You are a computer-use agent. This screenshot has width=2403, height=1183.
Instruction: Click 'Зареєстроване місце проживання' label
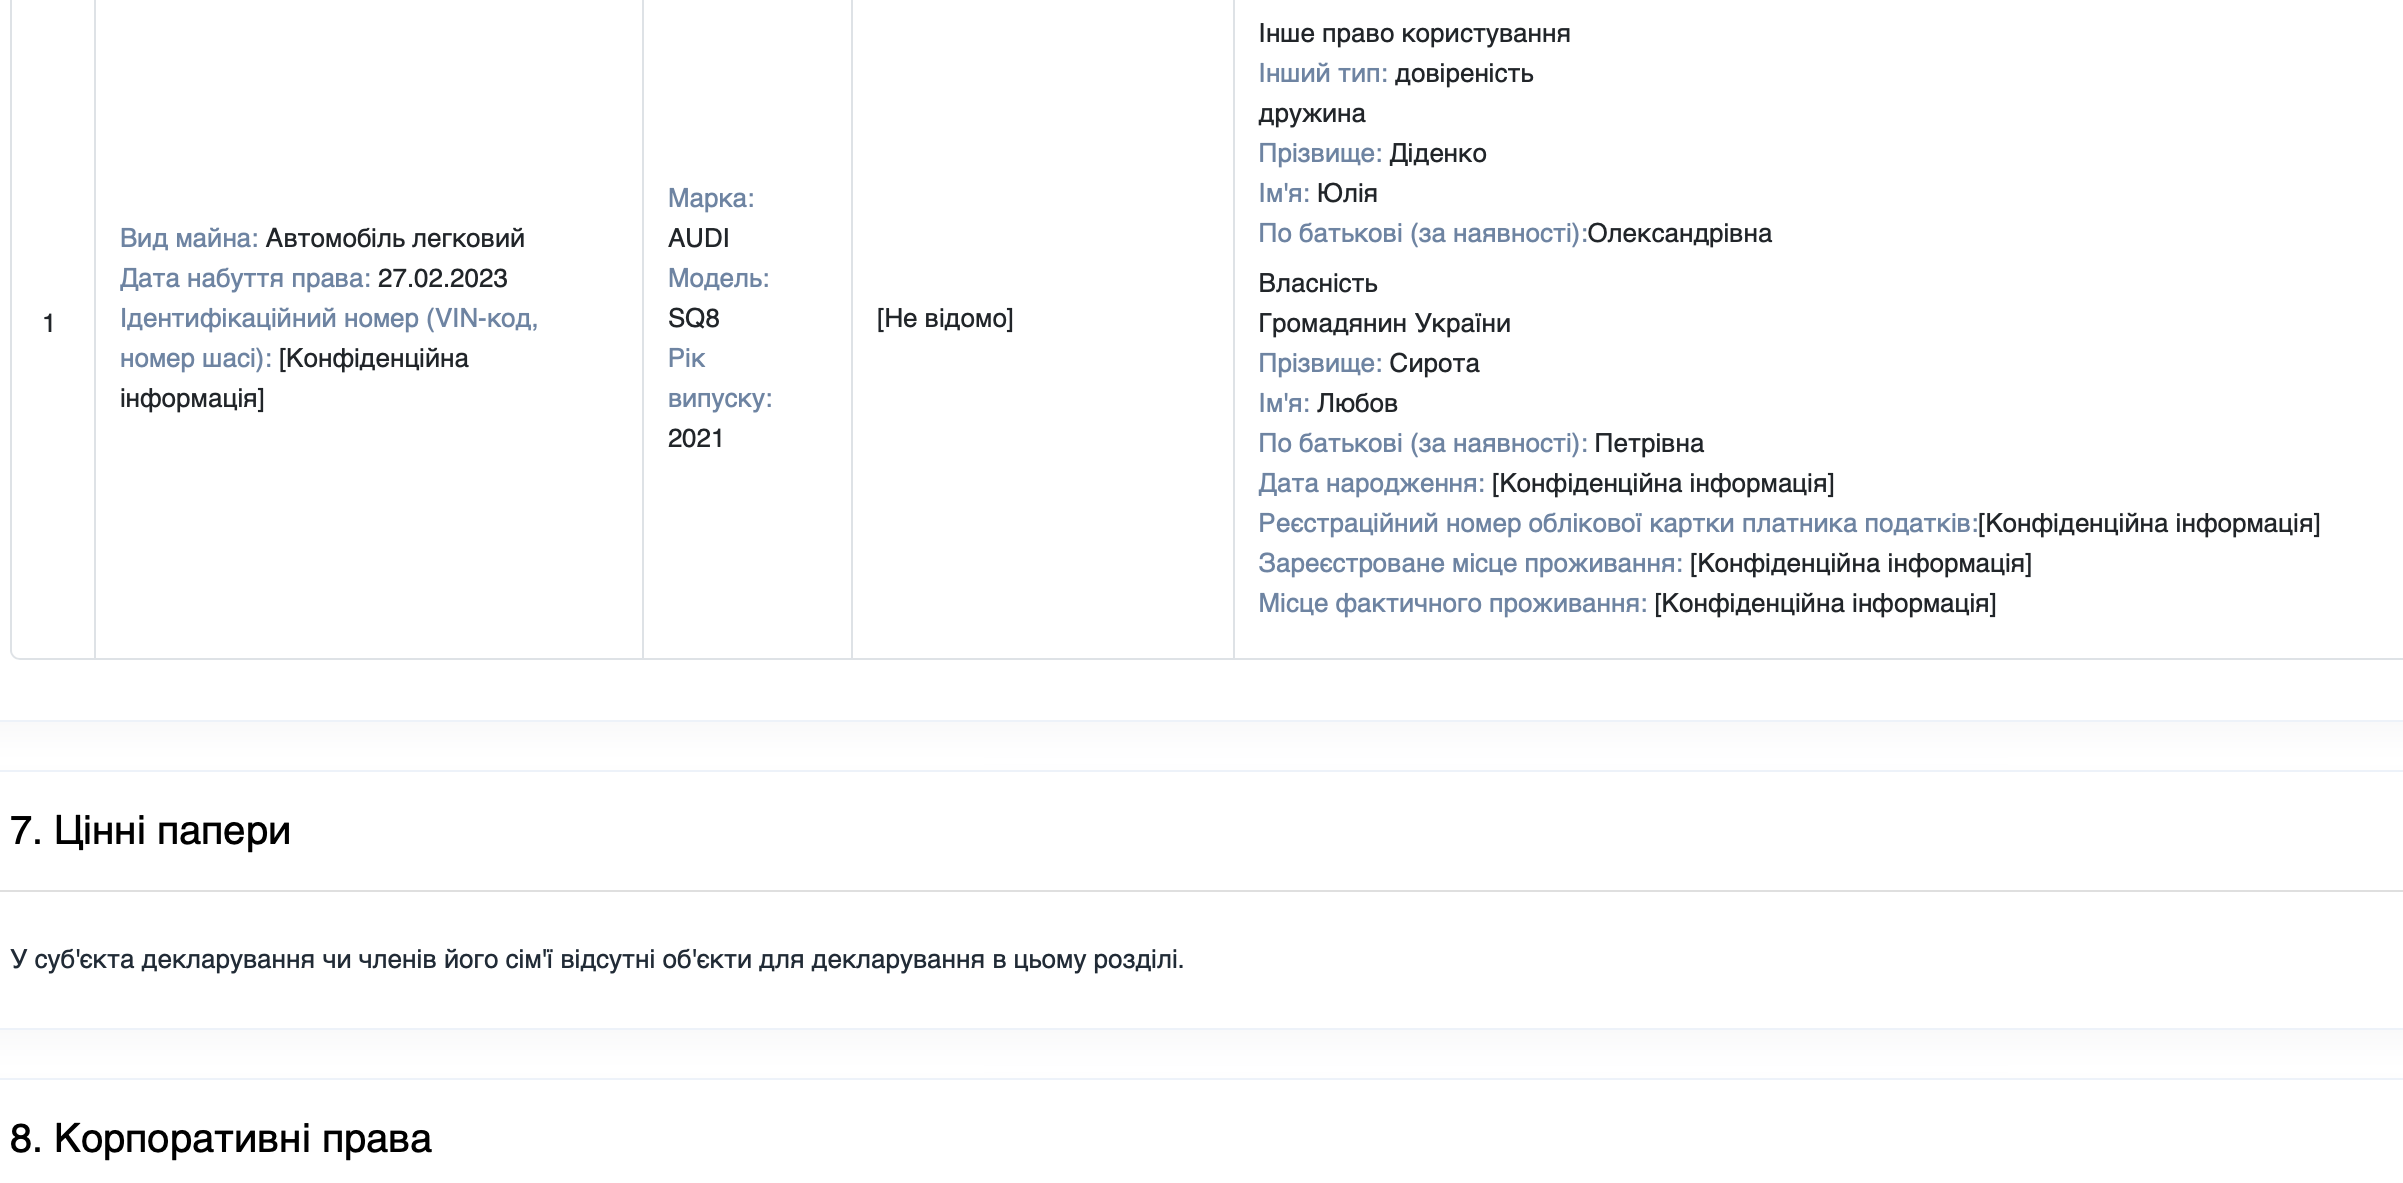click(1469, 563)
